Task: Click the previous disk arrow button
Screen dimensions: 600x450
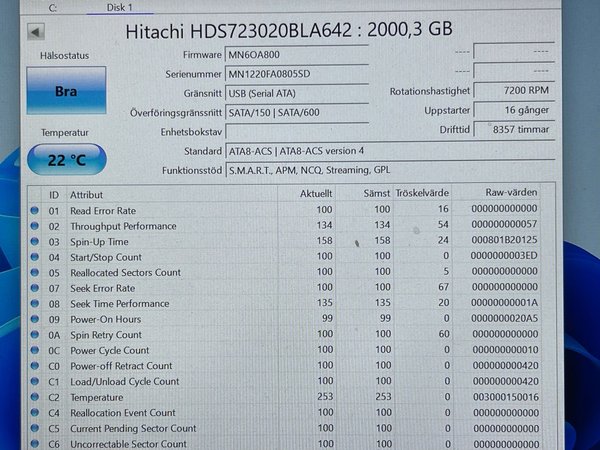Action: point(37,31)
